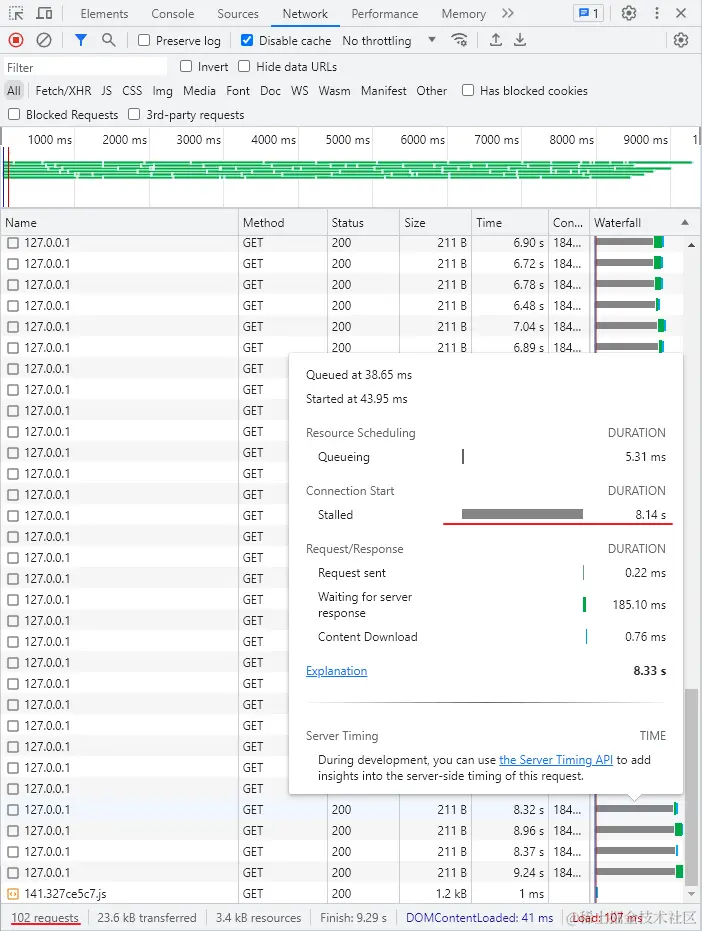Open the Performance tab
Screen dimensions: 702x931
[x=385, y=14]
